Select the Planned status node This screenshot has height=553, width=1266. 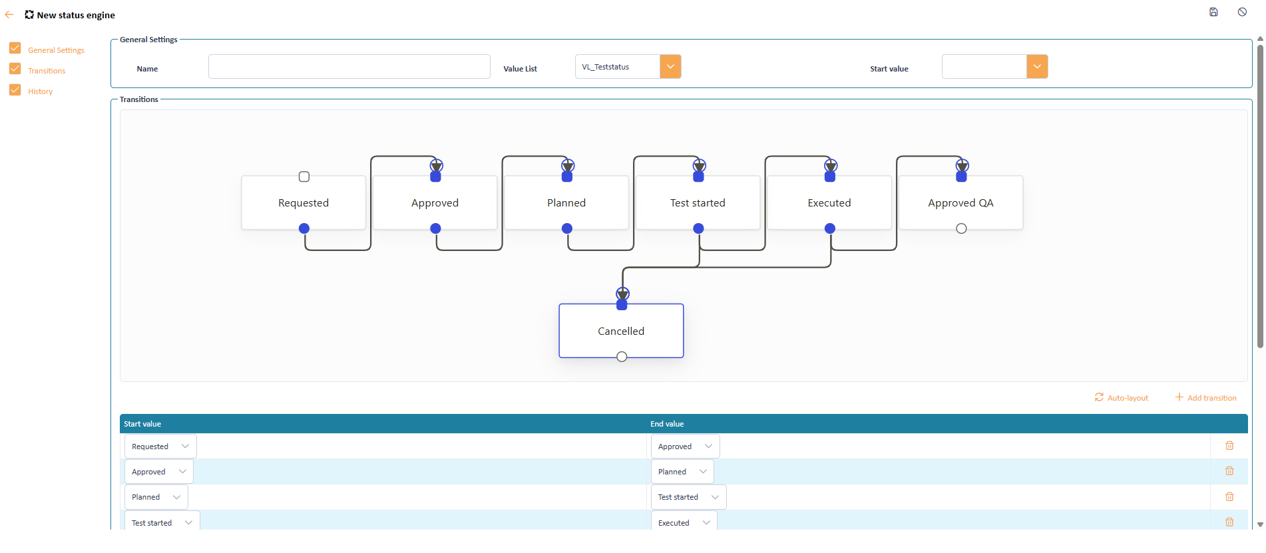(x=567, y=203)
